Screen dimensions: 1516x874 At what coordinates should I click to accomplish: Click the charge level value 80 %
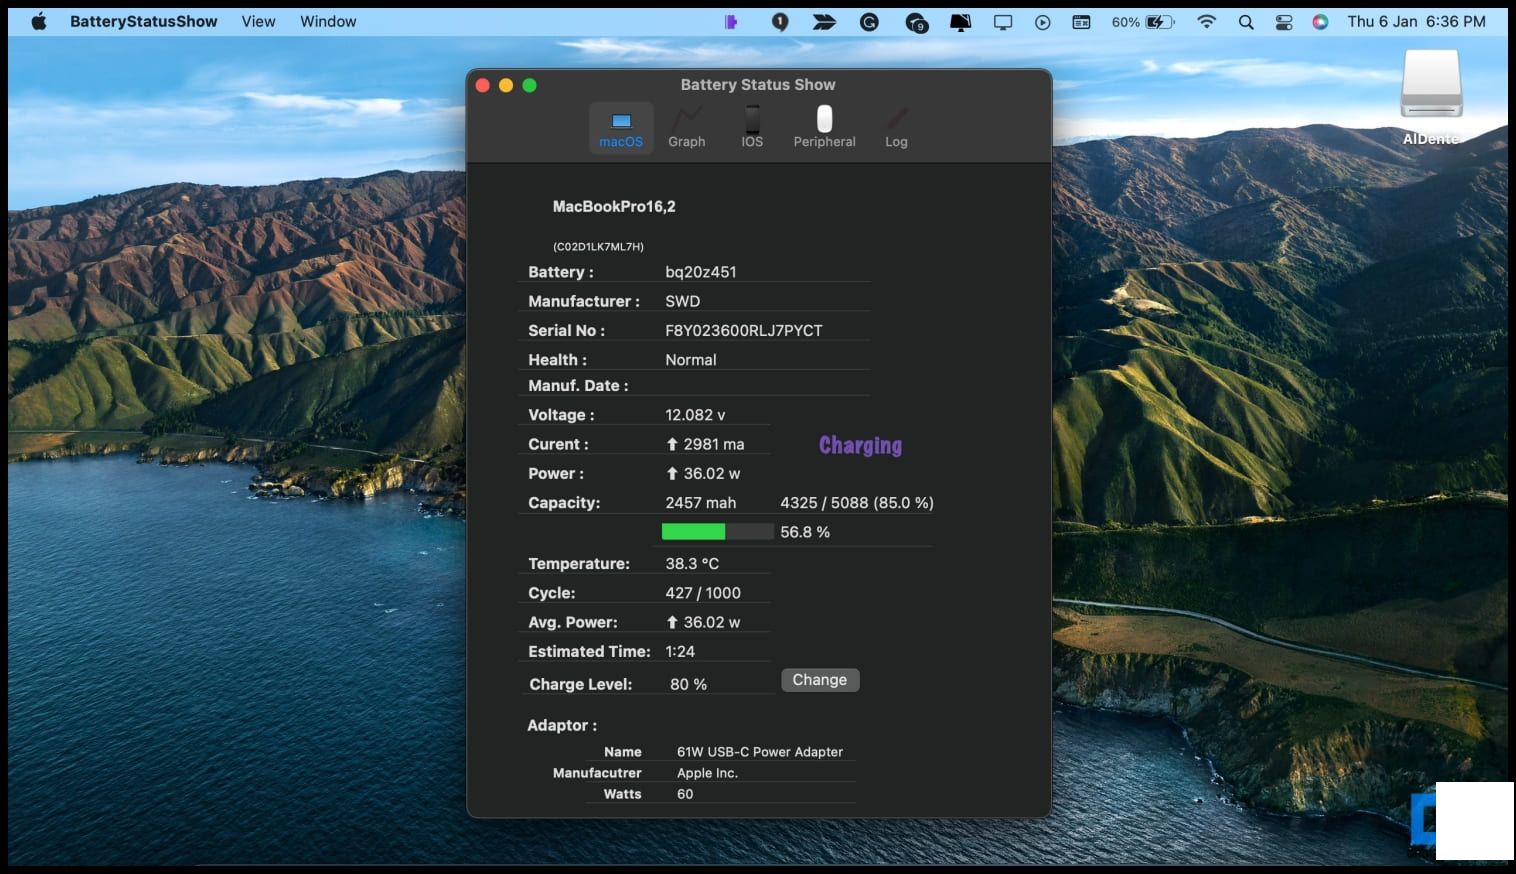(688, 684)
